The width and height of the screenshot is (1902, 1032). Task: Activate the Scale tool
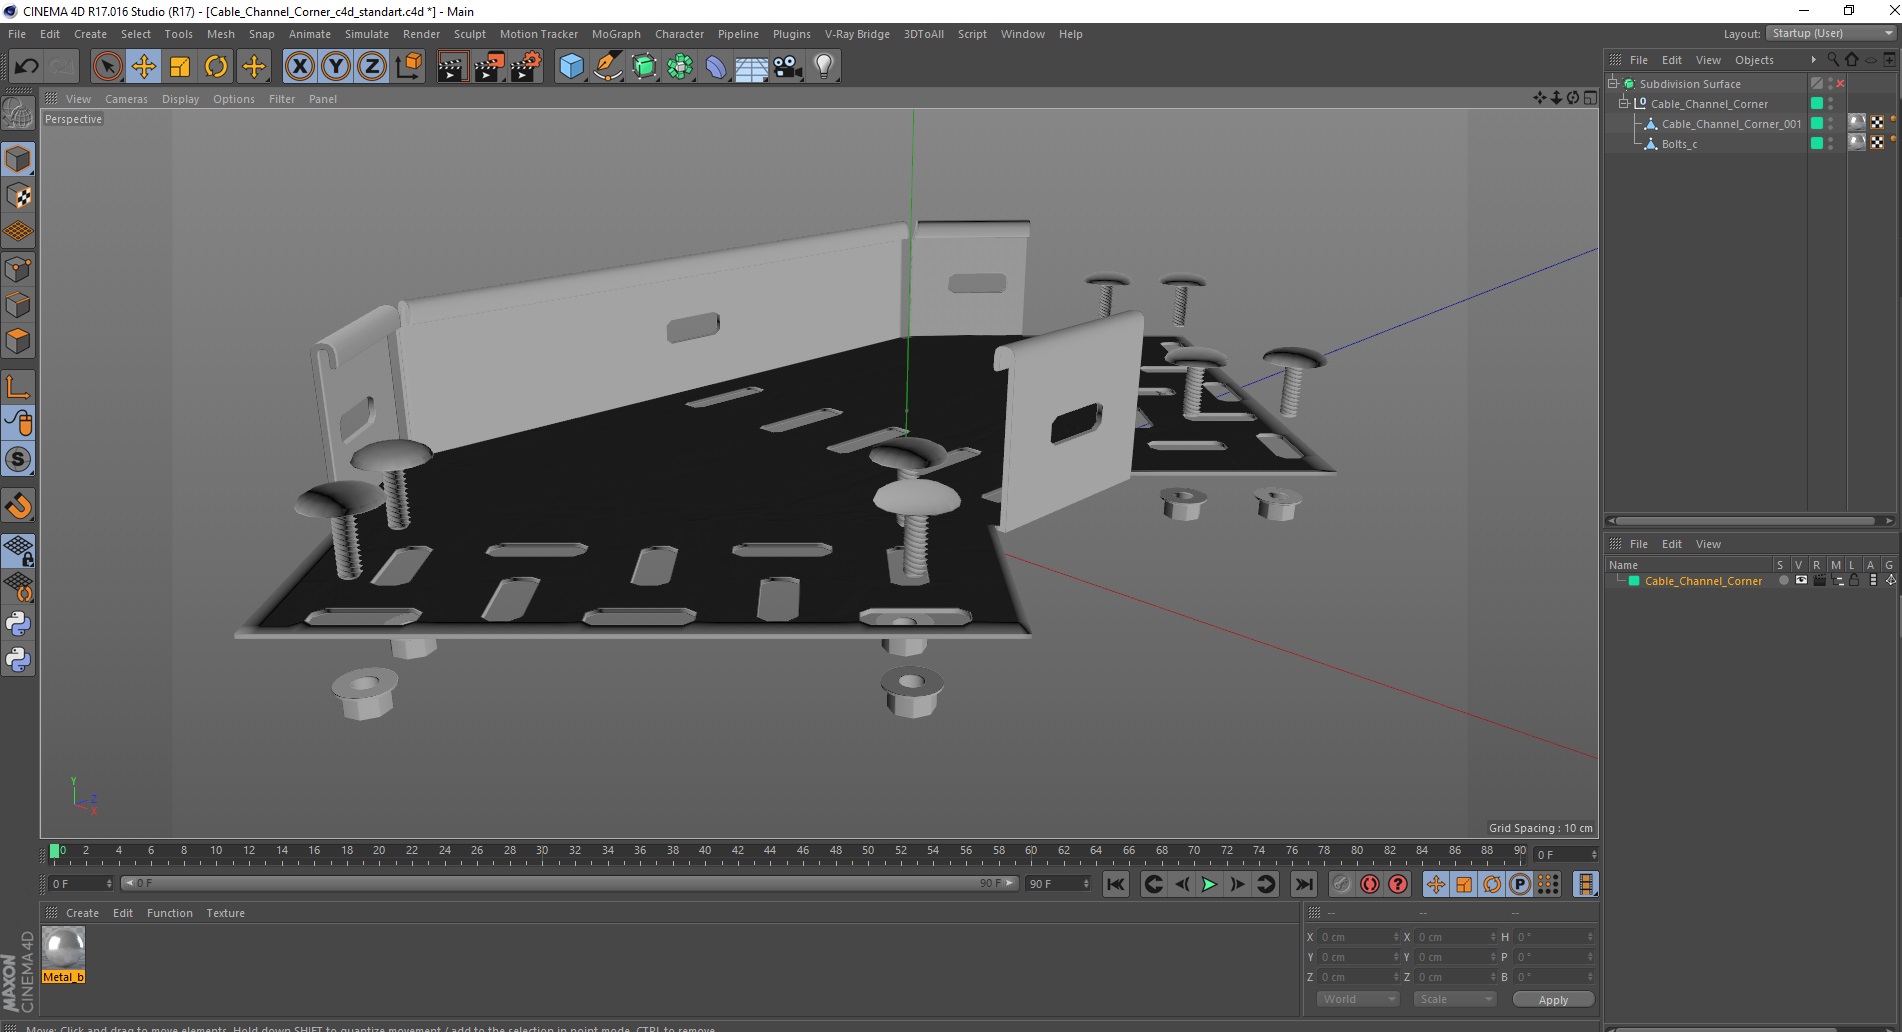pyautogui.click(x=180, y=67)
